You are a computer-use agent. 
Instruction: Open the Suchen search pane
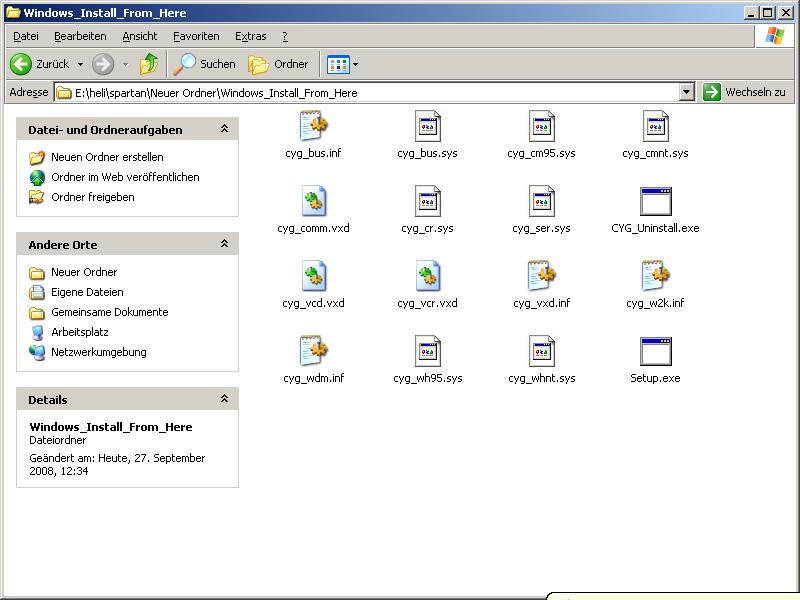tap(205, 64)
